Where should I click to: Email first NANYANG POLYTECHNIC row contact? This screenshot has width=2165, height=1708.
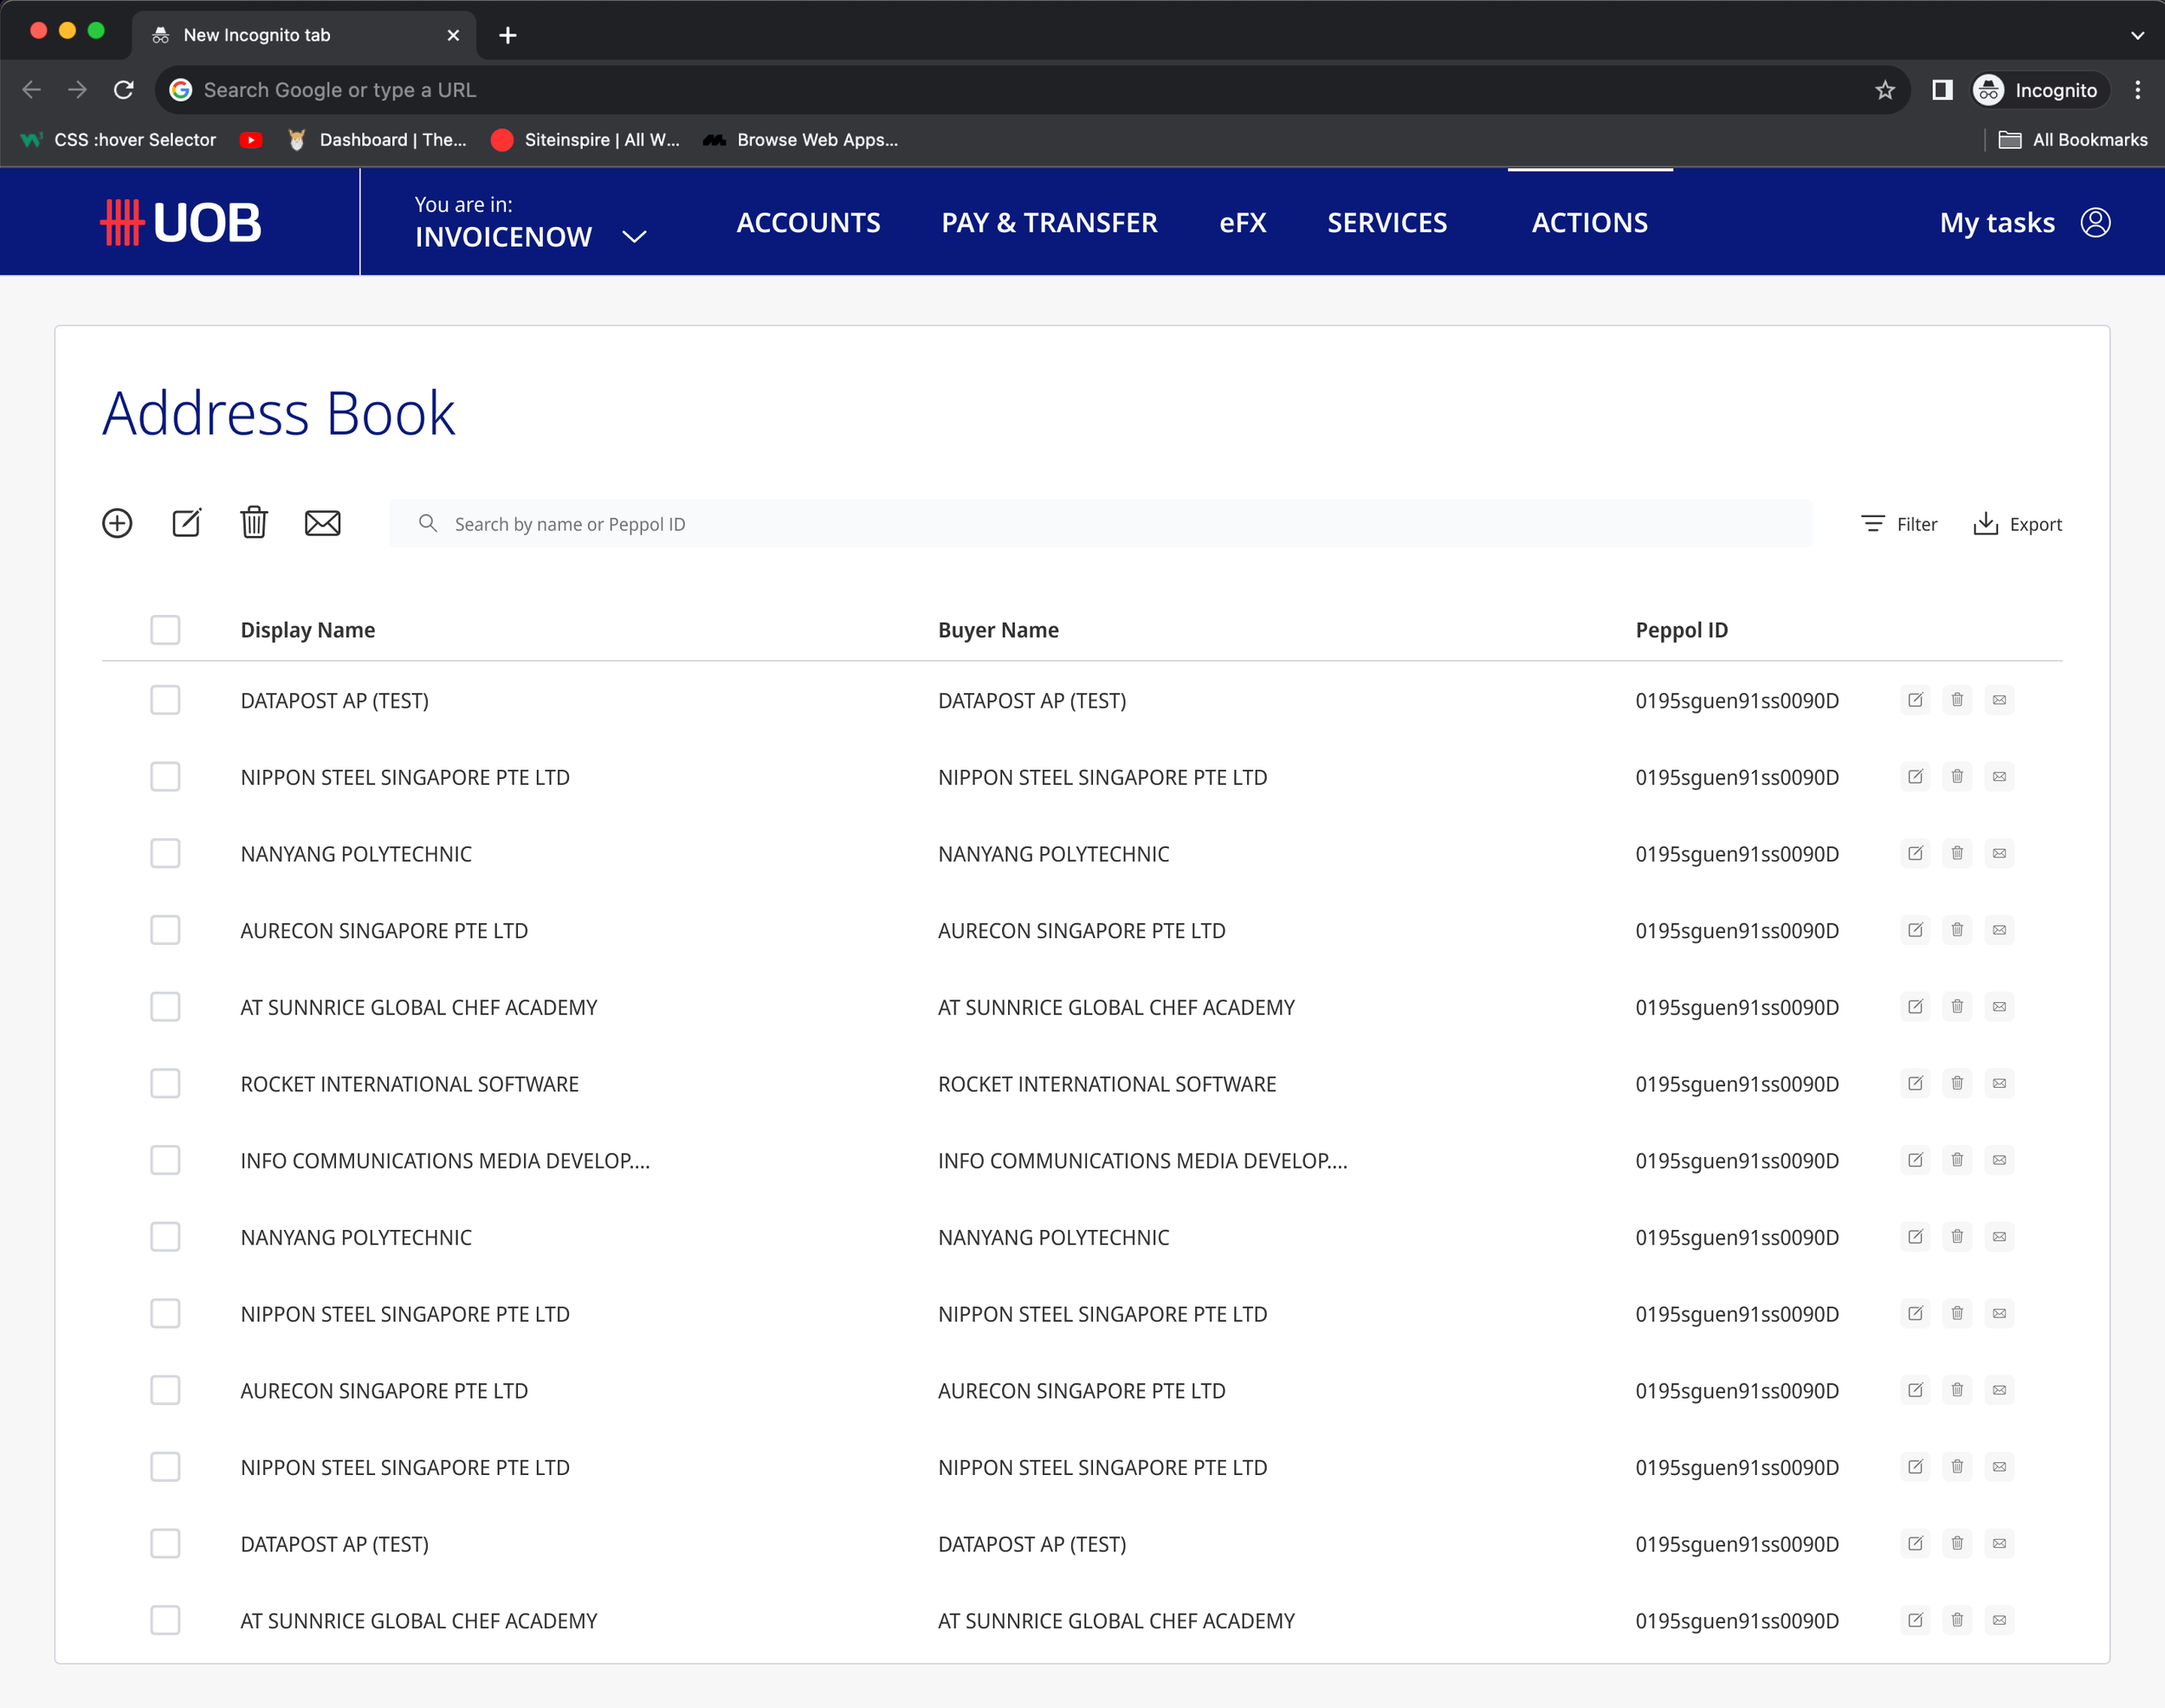click(1999, 853)
